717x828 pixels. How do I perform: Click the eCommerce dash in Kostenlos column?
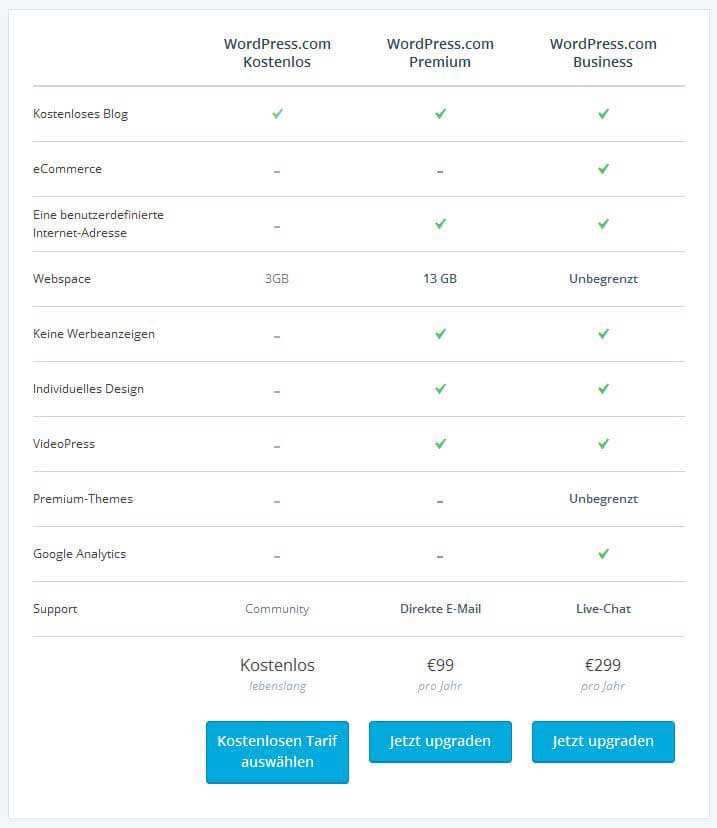pos(277,172)
